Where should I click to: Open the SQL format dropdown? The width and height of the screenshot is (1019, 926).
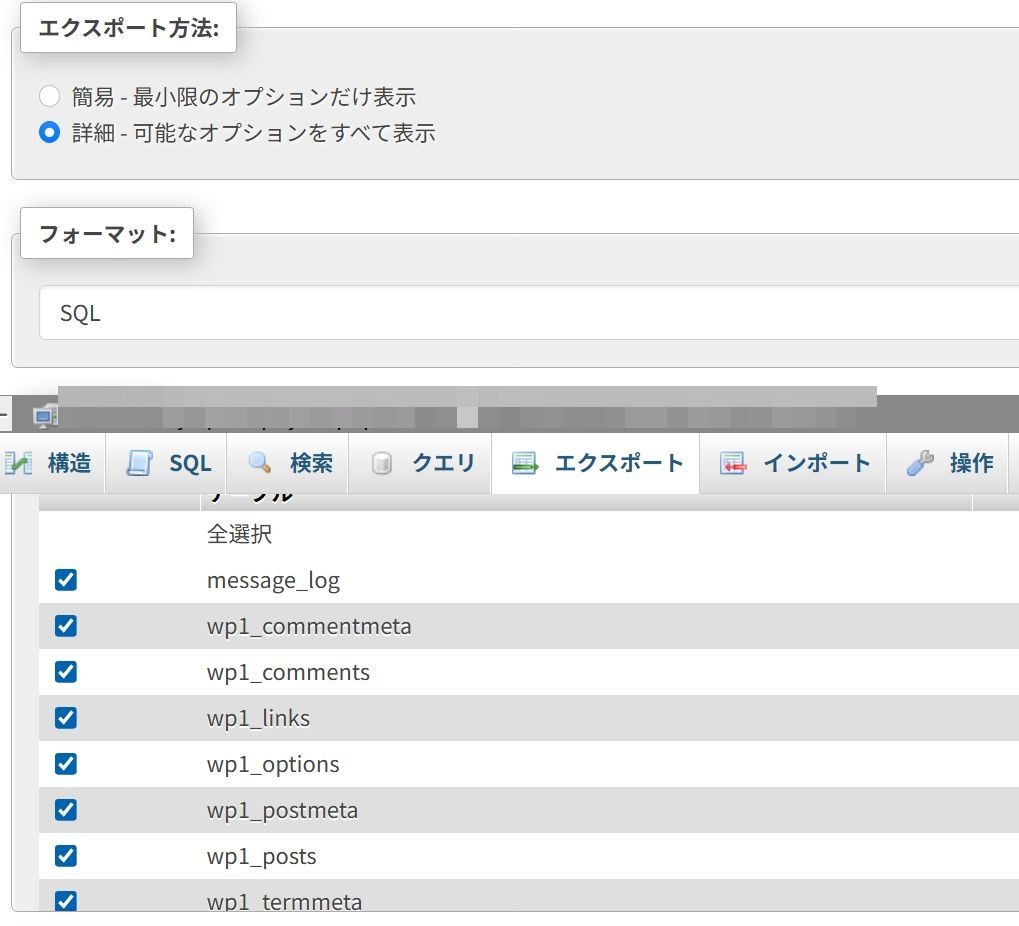coord(529,313)
